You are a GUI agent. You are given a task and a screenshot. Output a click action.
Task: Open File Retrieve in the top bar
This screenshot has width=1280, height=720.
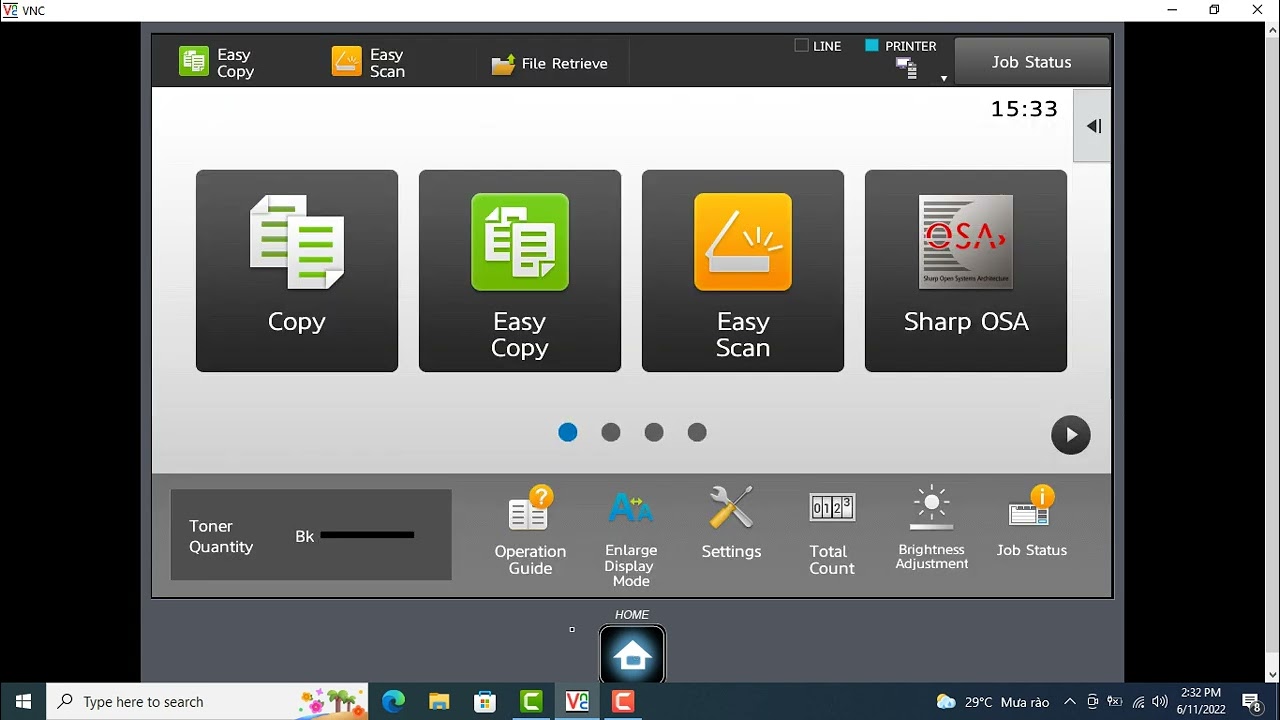(549, 64)
